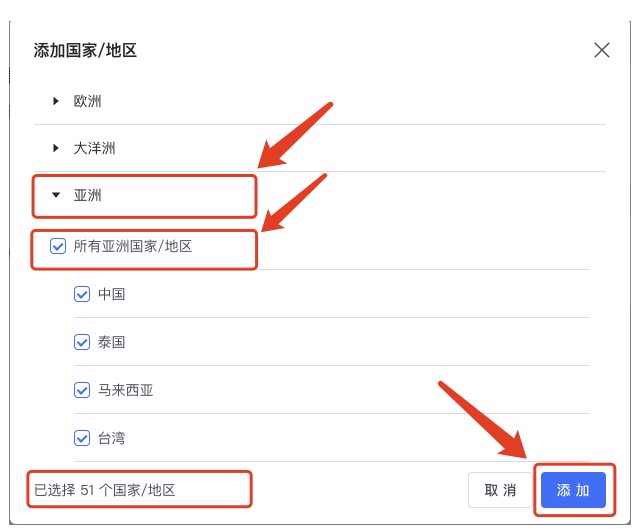635x529 pixels.
Task: Expand the 大洋洲 disclosure triangle
Action: tap(56, 148)
